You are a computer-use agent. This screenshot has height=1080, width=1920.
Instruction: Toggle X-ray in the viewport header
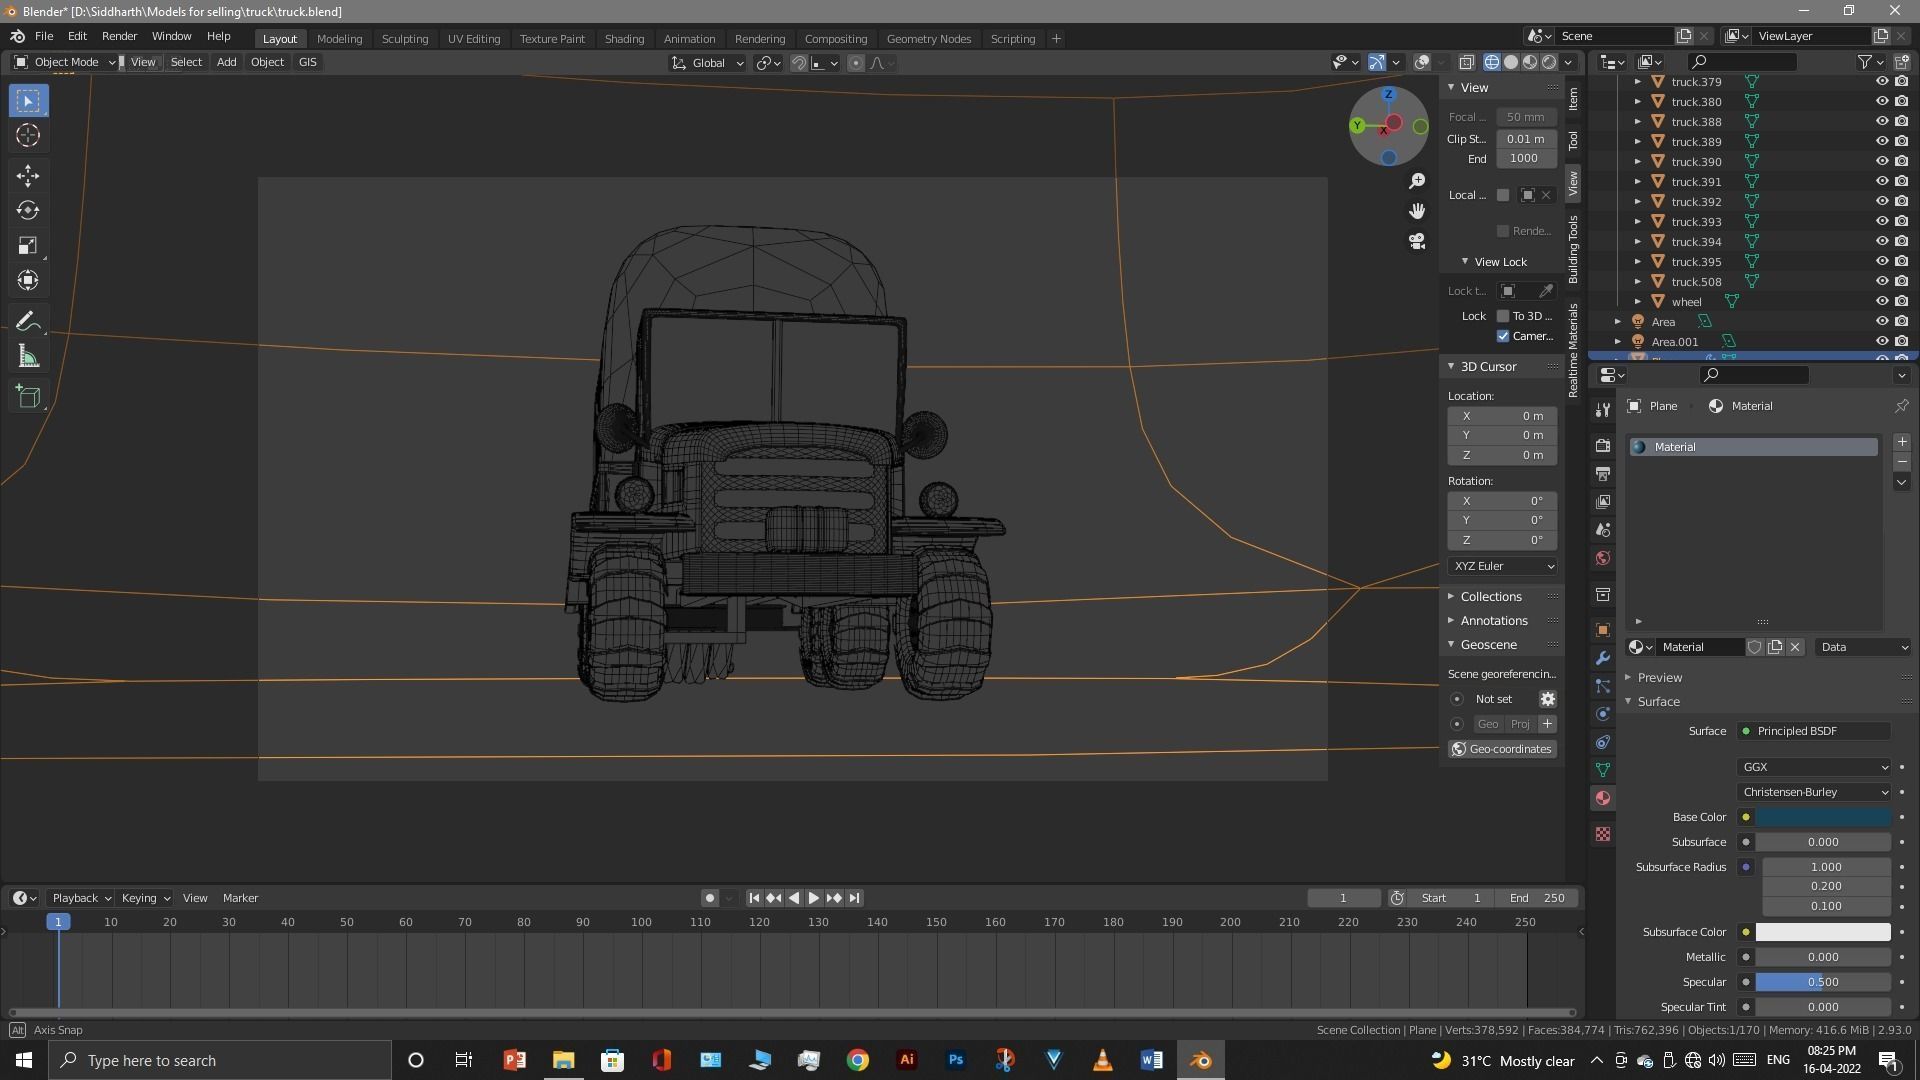click(x=1466, y=62)
